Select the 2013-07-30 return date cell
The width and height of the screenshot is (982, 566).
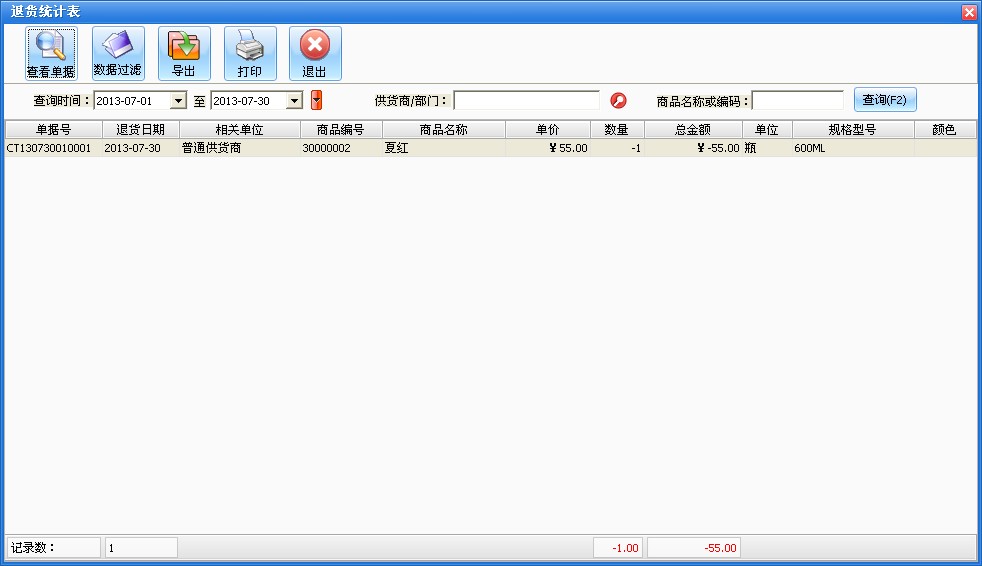point(141,148)
